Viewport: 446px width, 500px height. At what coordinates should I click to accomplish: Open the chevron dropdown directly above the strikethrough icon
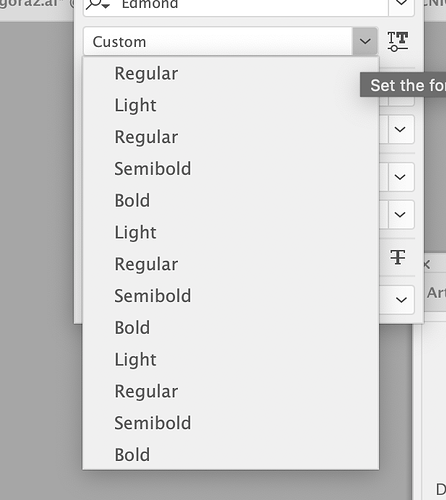(x=400, y=214)
